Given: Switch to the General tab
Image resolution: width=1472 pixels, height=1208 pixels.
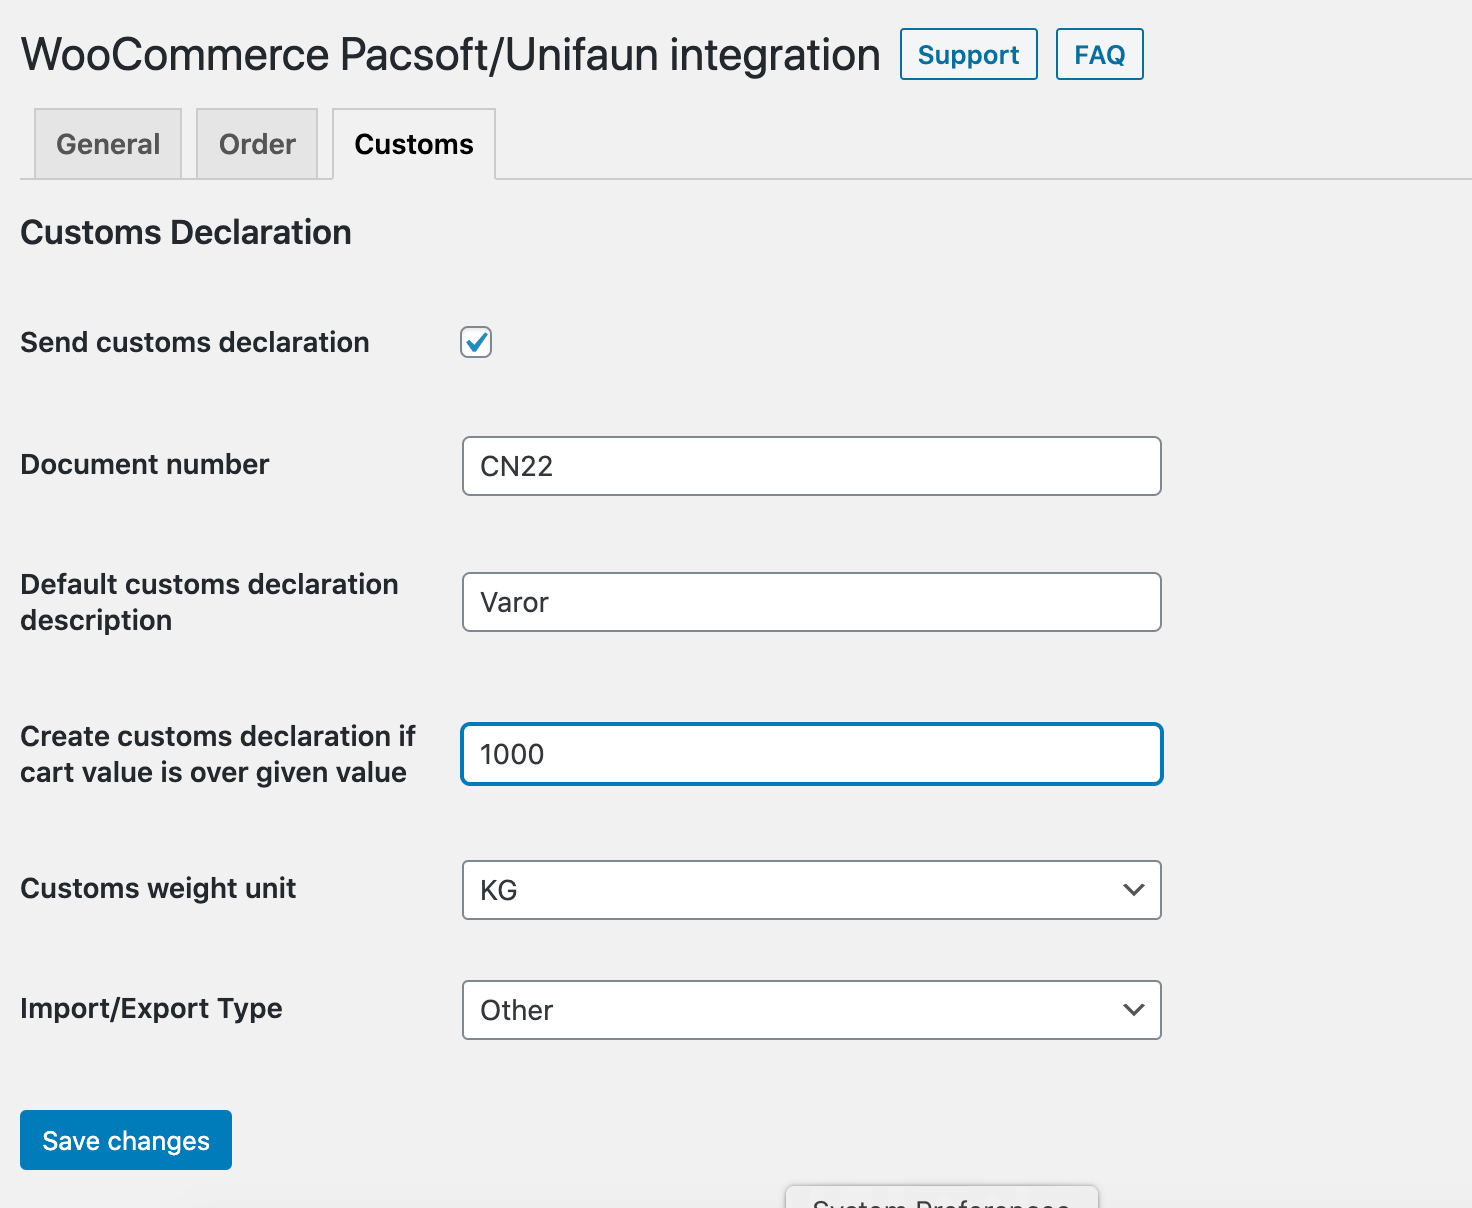Looking at the screenshot, I should tap(108, 144).
